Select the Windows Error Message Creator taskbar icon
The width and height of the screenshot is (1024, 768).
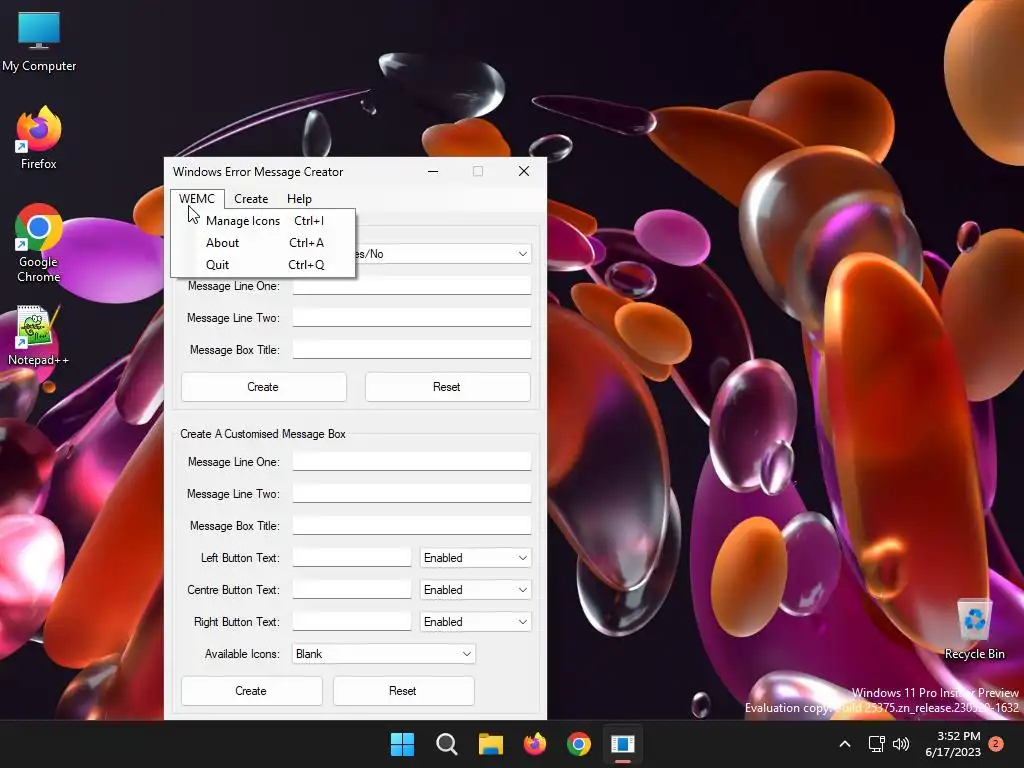pyautogui.click(x=623, y=744)
